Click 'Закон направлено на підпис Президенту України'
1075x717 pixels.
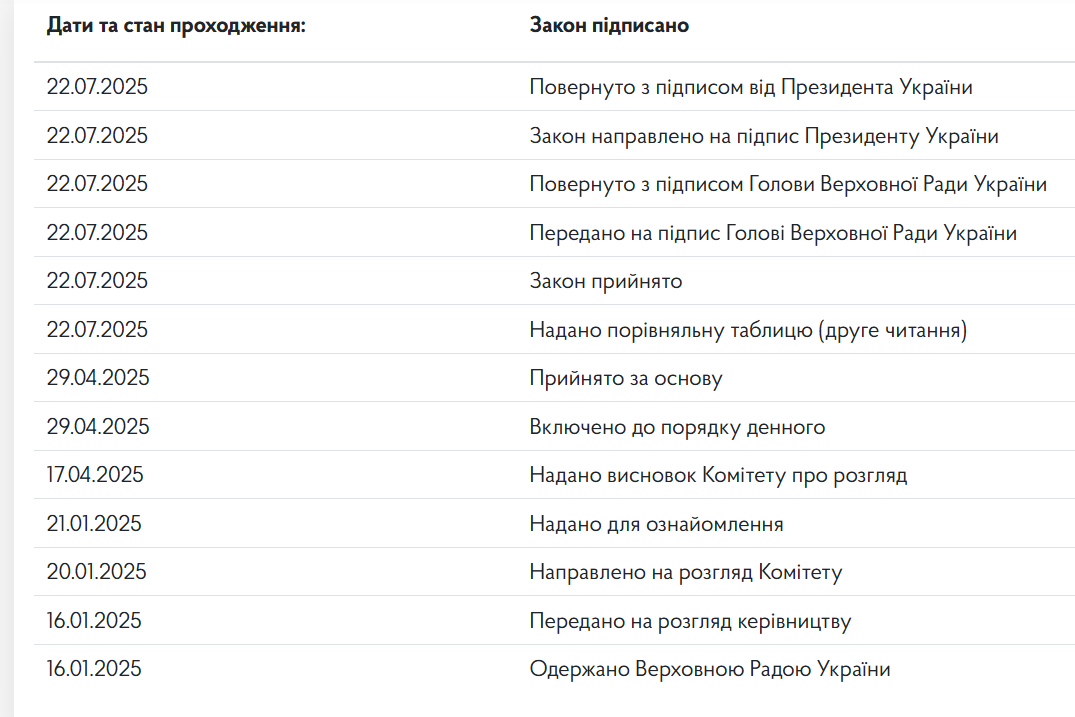[x=764, y=136]
